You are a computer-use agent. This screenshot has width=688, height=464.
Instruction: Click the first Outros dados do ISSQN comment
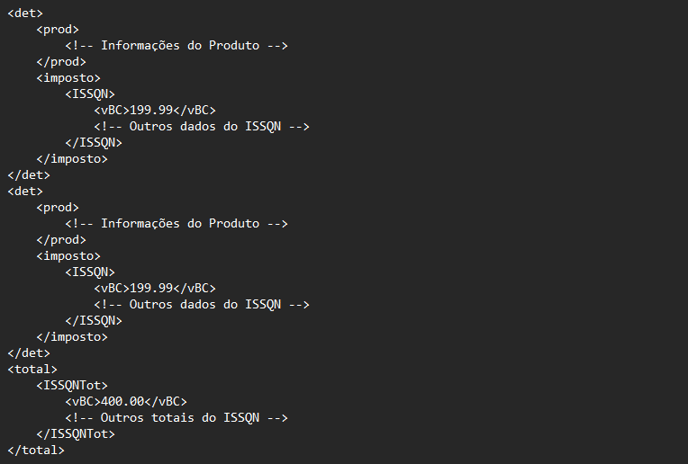201,126
